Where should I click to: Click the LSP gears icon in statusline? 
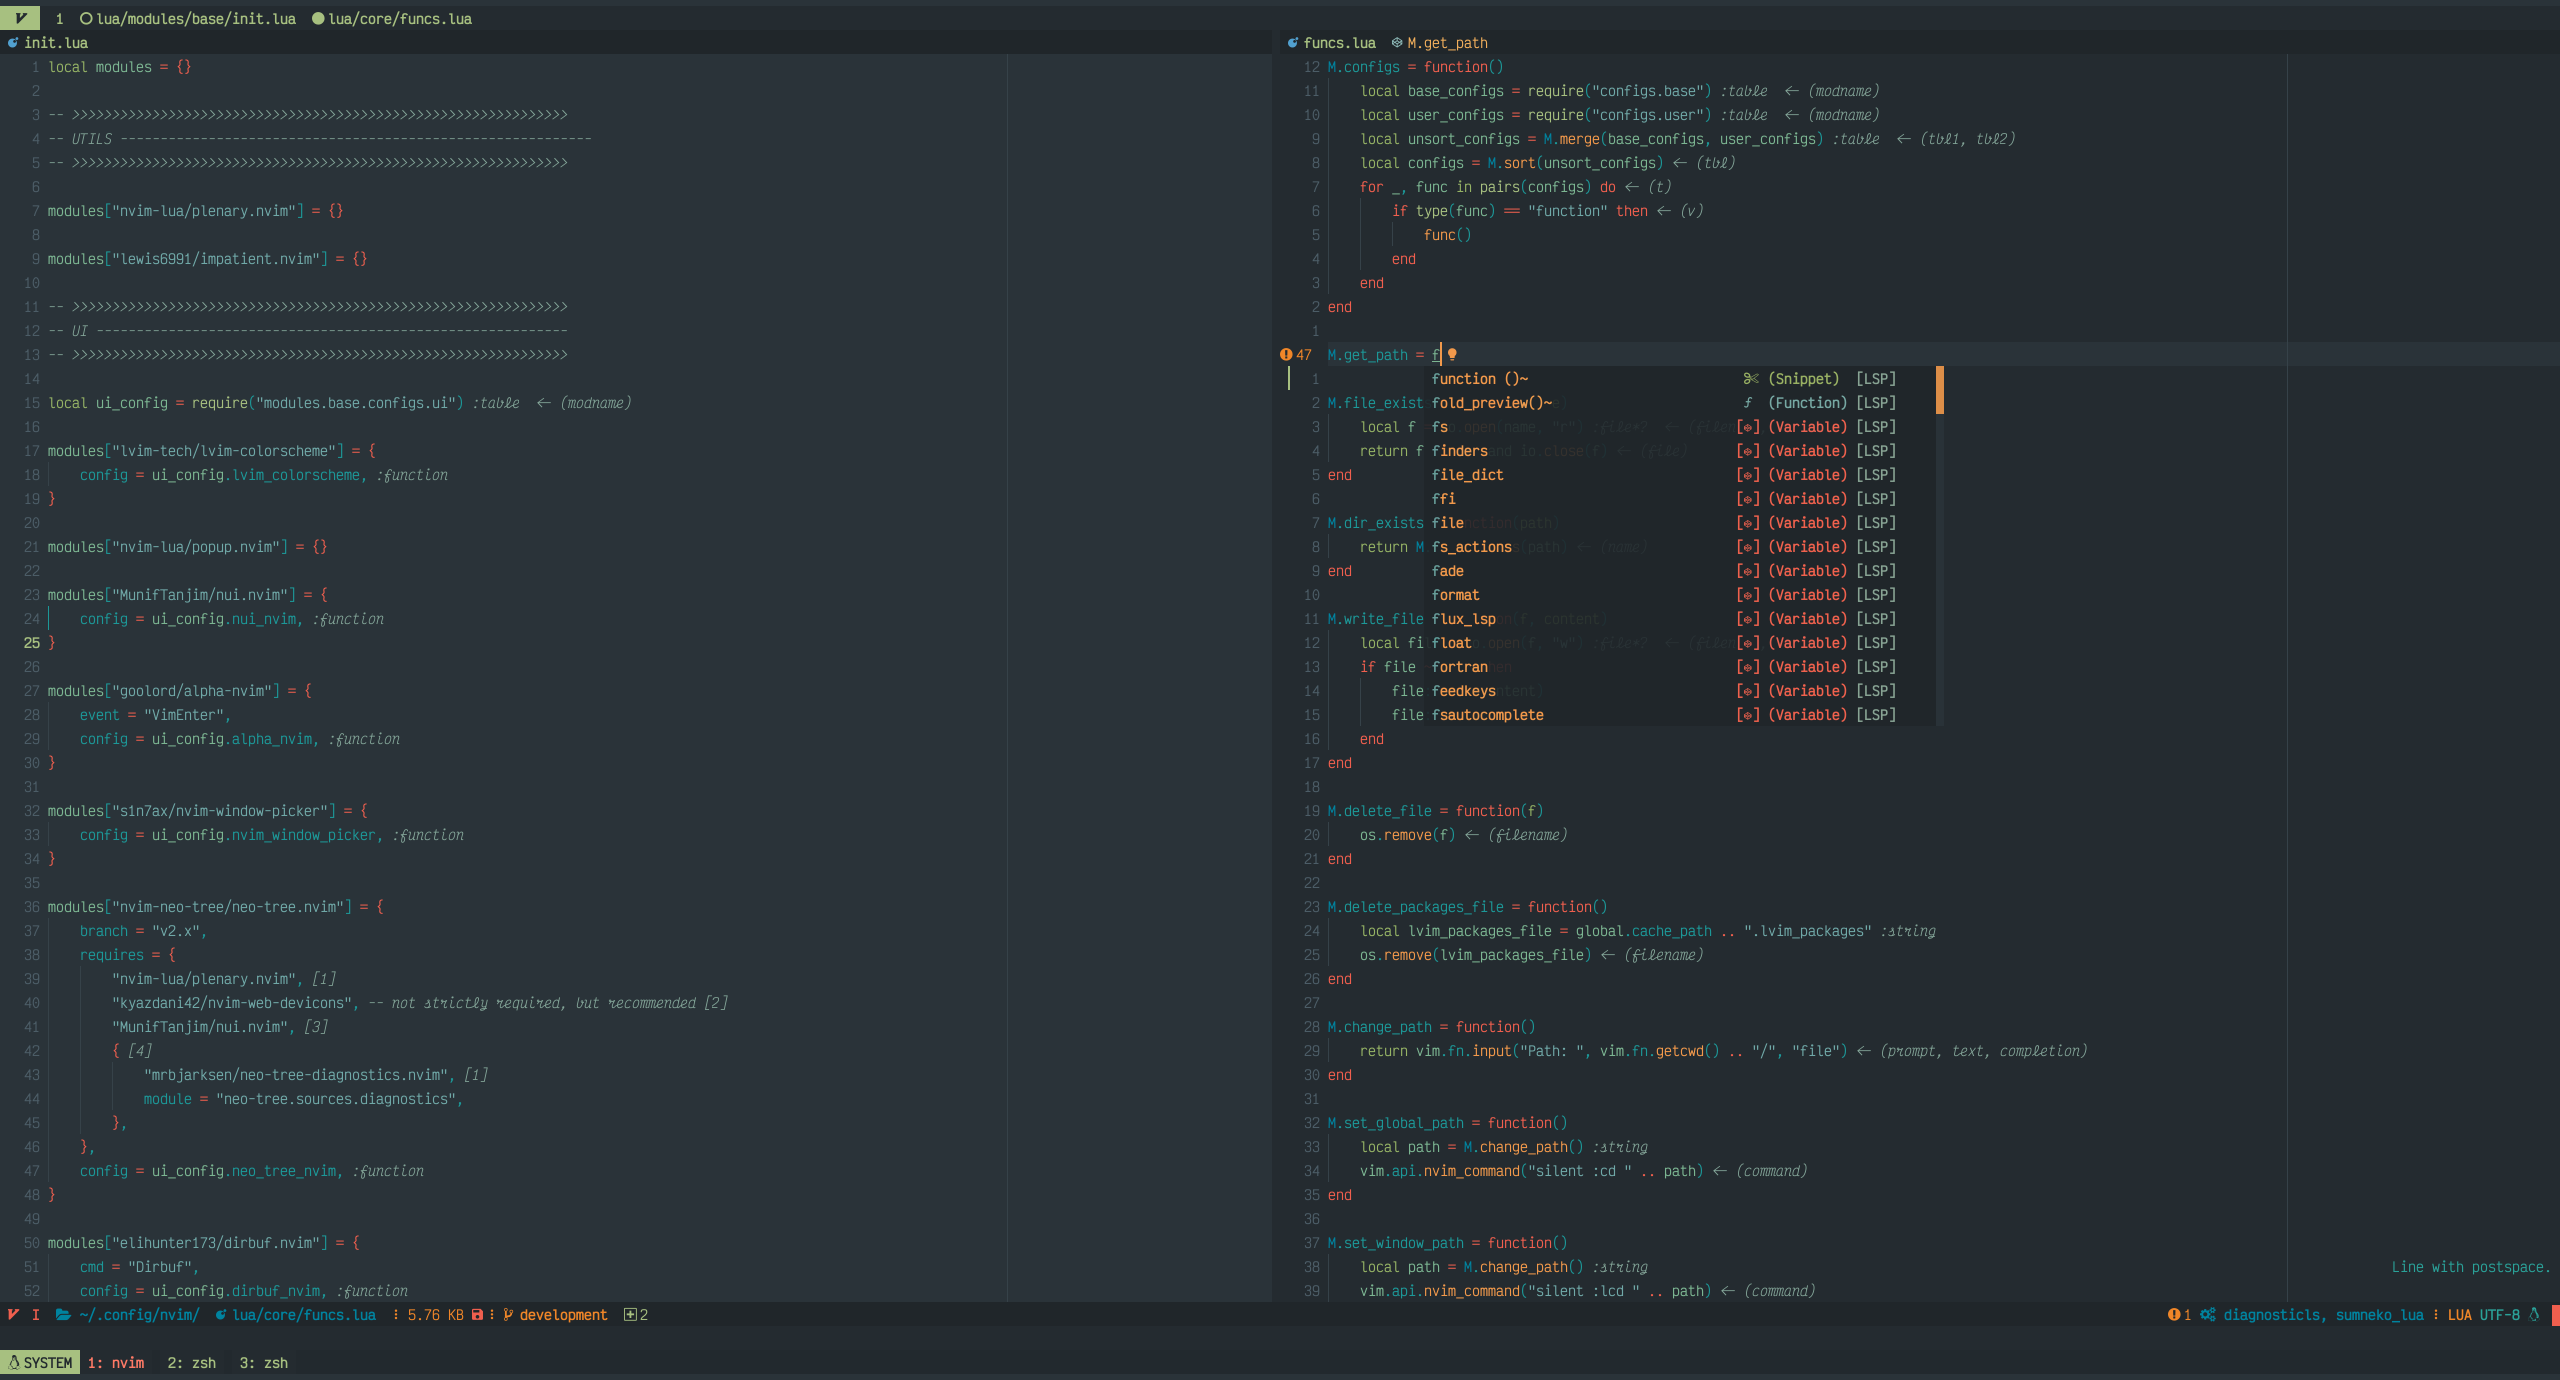[x=2207, y=1315]
